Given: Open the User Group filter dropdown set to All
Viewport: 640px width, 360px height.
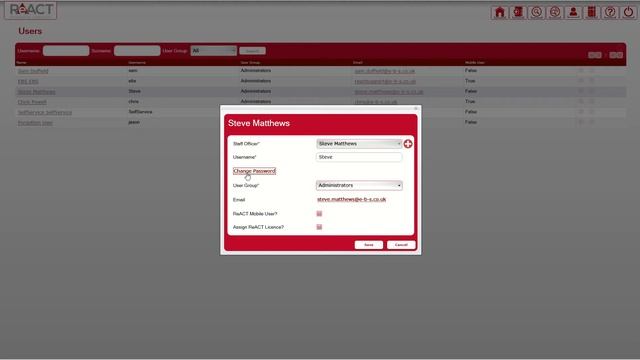Looking at the screenshot, I should 213,51.
